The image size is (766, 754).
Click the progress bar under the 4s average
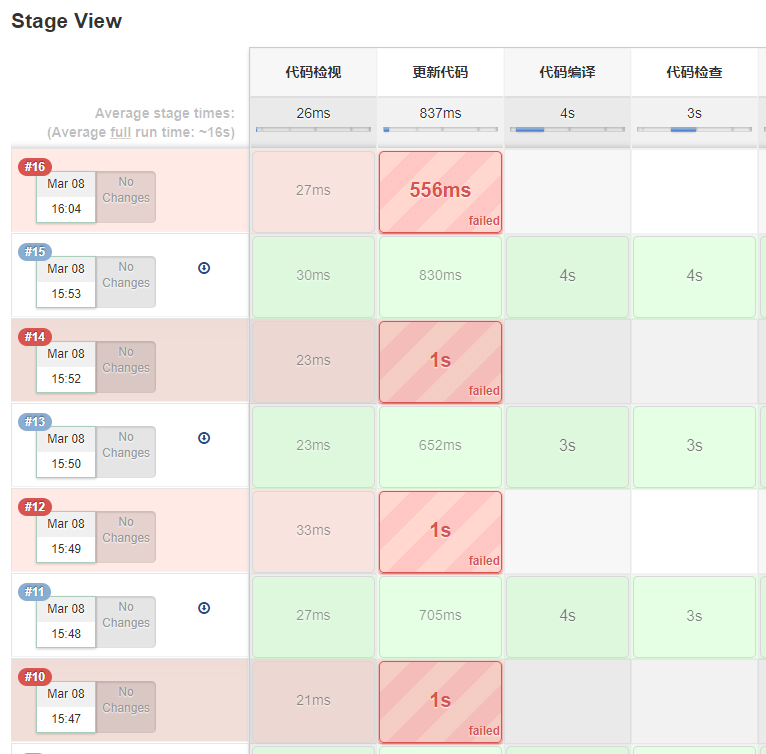tap(567, 129)
